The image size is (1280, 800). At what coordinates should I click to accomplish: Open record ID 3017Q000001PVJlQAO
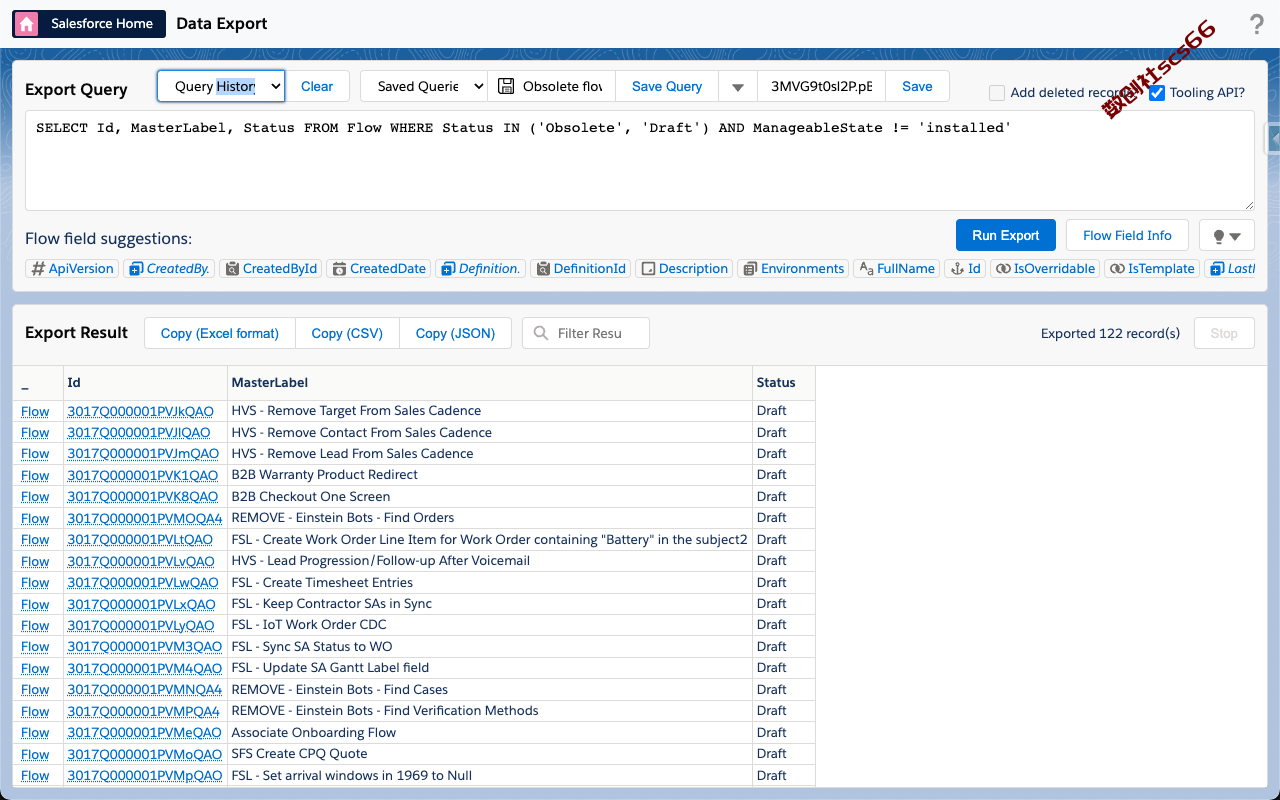[139, 433]
